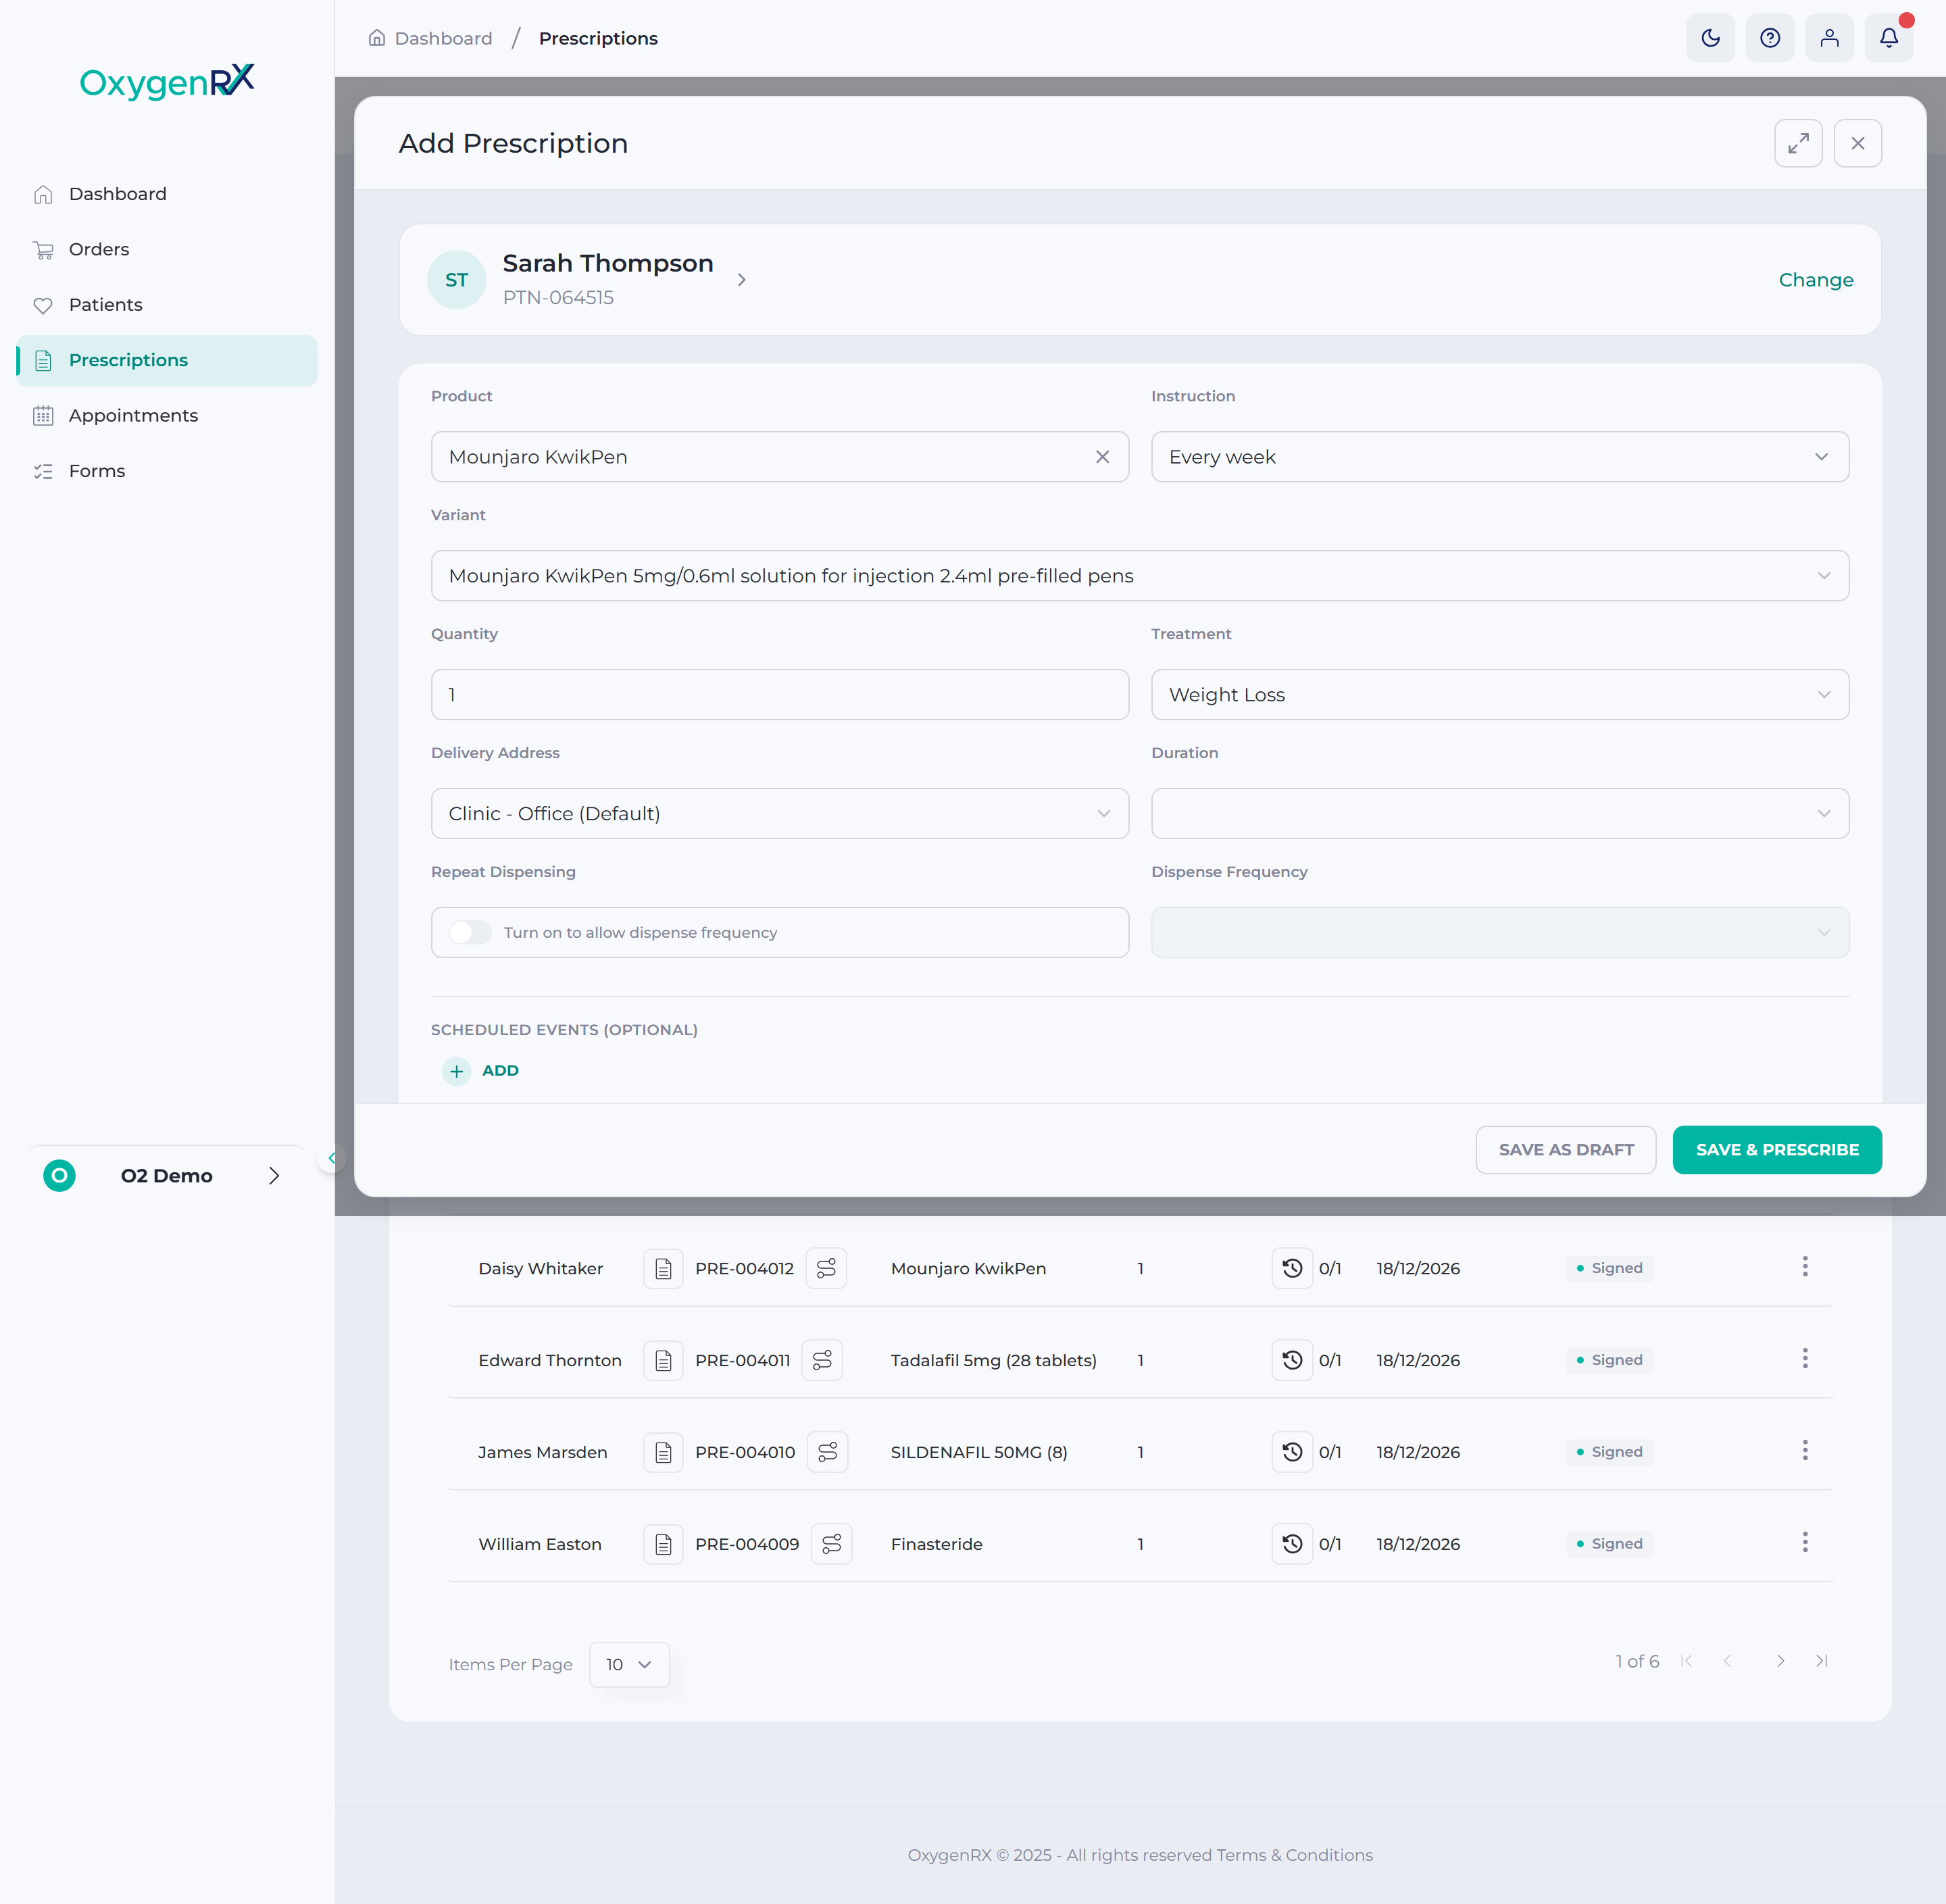Collapse the sidebar with the arrow handle

click(331, 1158)
